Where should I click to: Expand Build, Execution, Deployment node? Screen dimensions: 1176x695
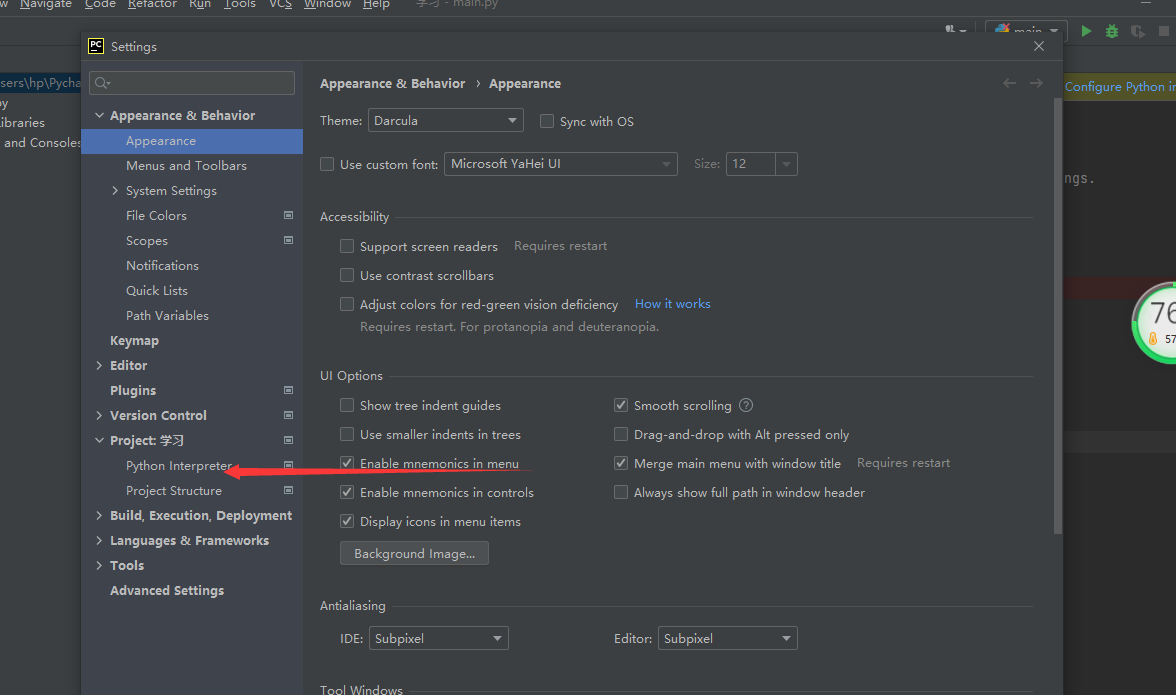click(99, 515)
